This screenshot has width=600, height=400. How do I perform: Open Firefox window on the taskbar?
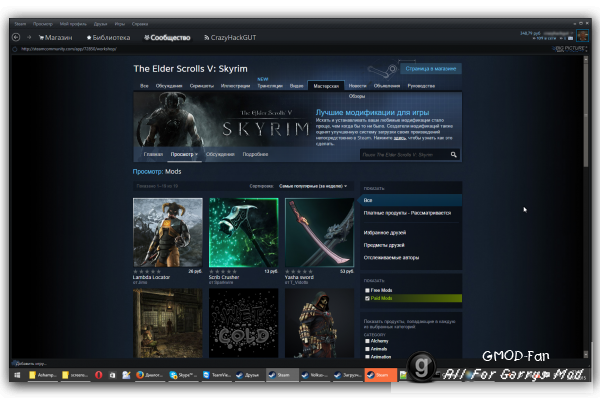coord(150,375)
